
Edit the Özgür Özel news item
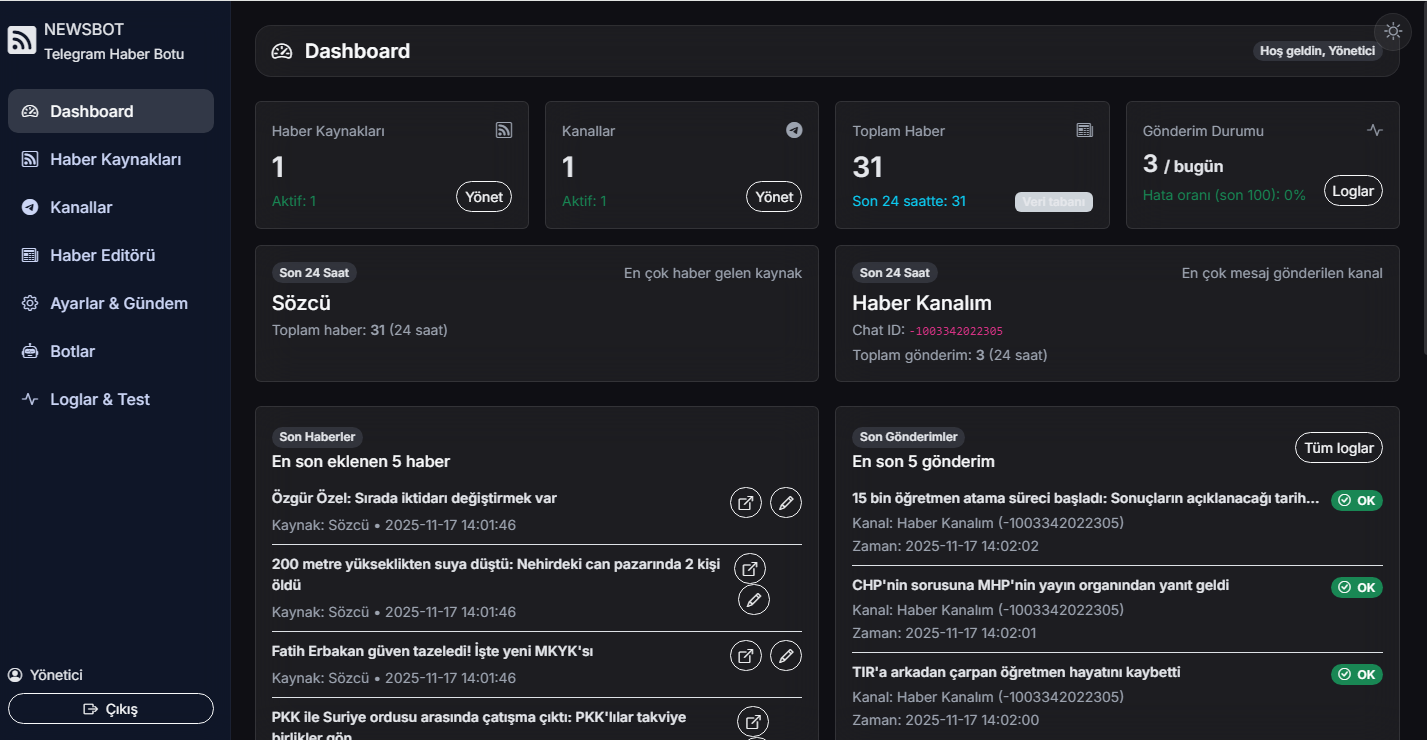coord(786,503)
